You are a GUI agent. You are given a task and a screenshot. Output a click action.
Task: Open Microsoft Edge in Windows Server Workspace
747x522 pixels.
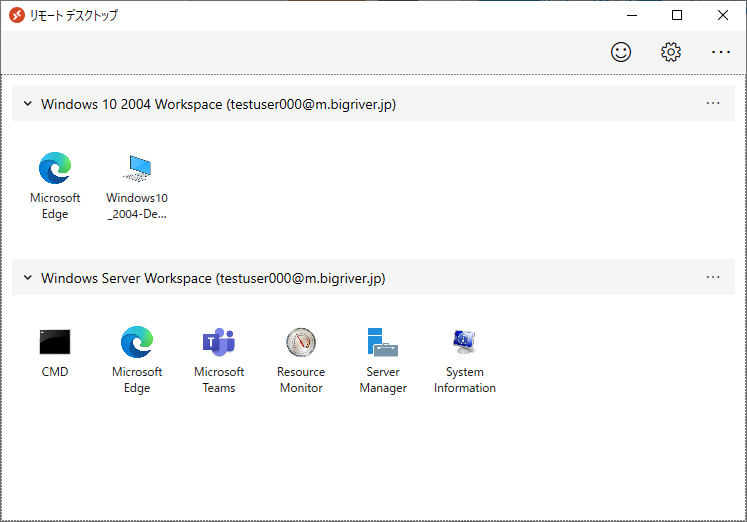pyautogui.click(x=137, y=360)
